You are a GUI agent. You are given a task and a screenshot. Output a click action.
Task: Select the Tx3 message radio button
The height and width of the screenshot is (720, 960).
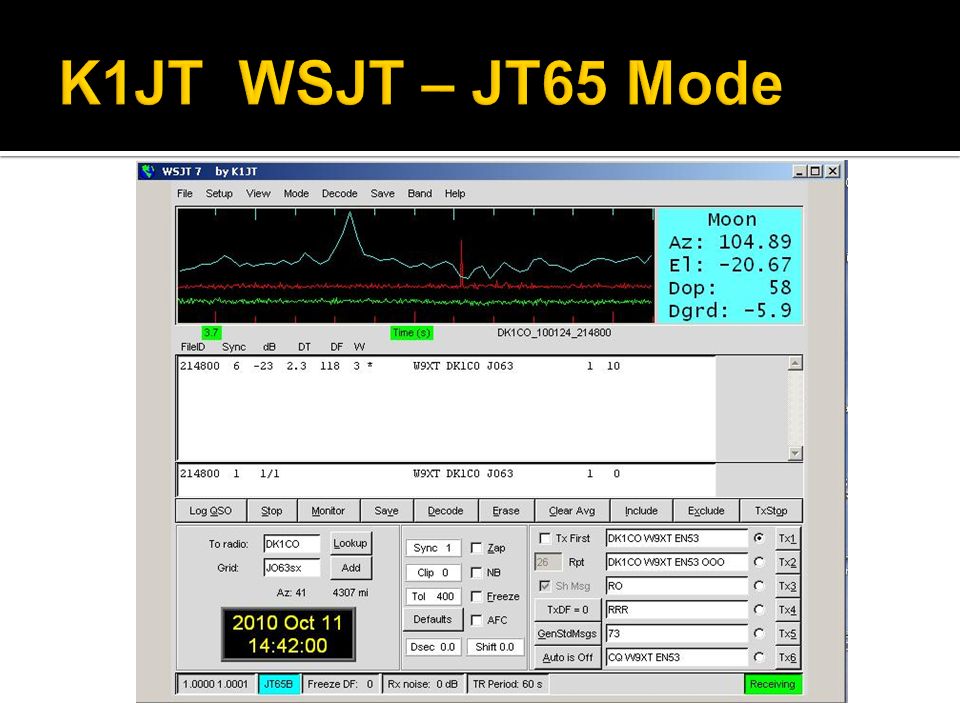pos(759,586)
